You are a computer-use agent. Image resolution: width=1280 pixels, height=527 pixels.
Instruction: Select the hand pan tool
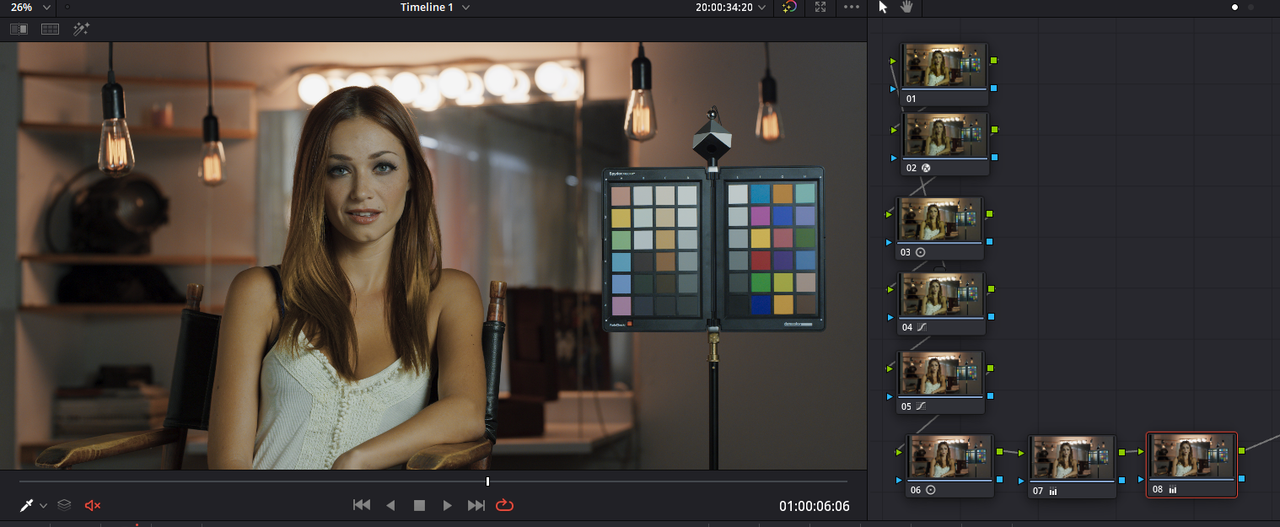pos(907,7)
